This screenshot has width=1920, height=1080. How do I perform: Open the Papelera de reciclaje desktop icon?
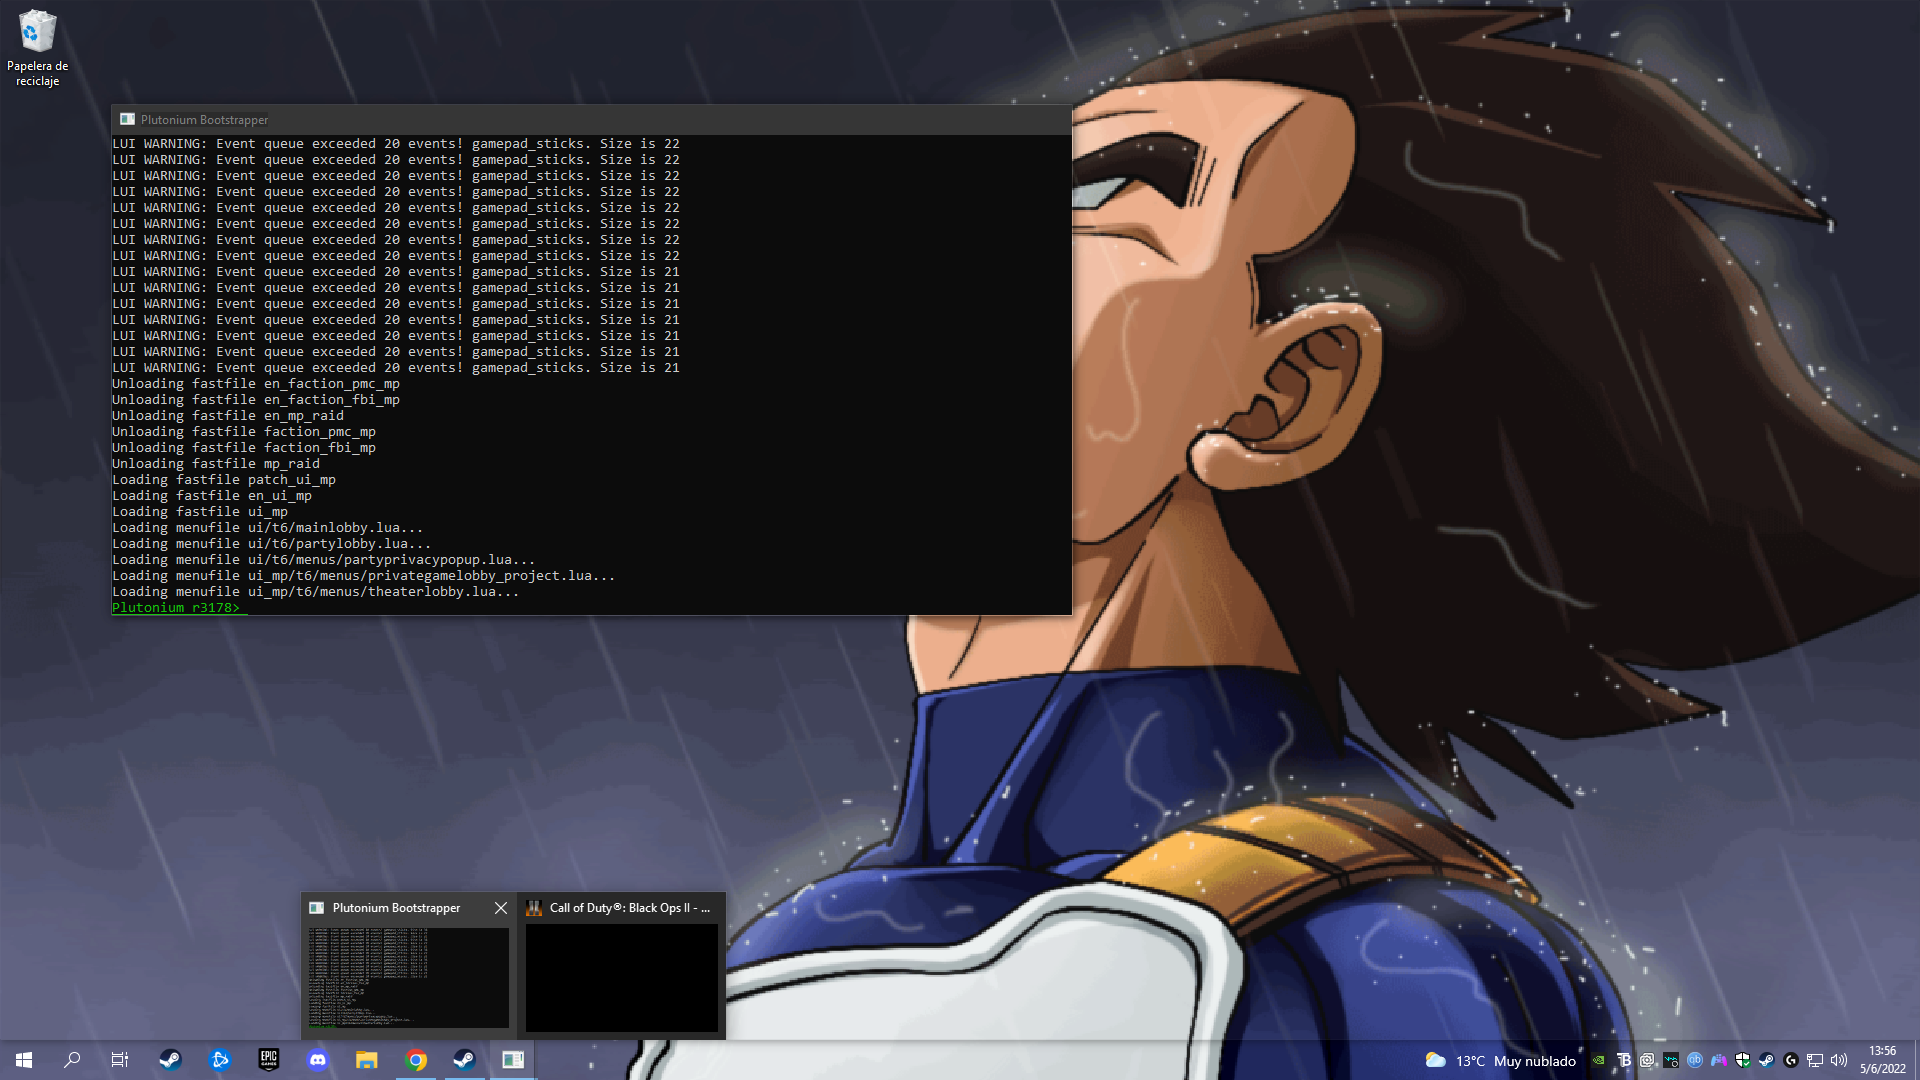(37, 48)
